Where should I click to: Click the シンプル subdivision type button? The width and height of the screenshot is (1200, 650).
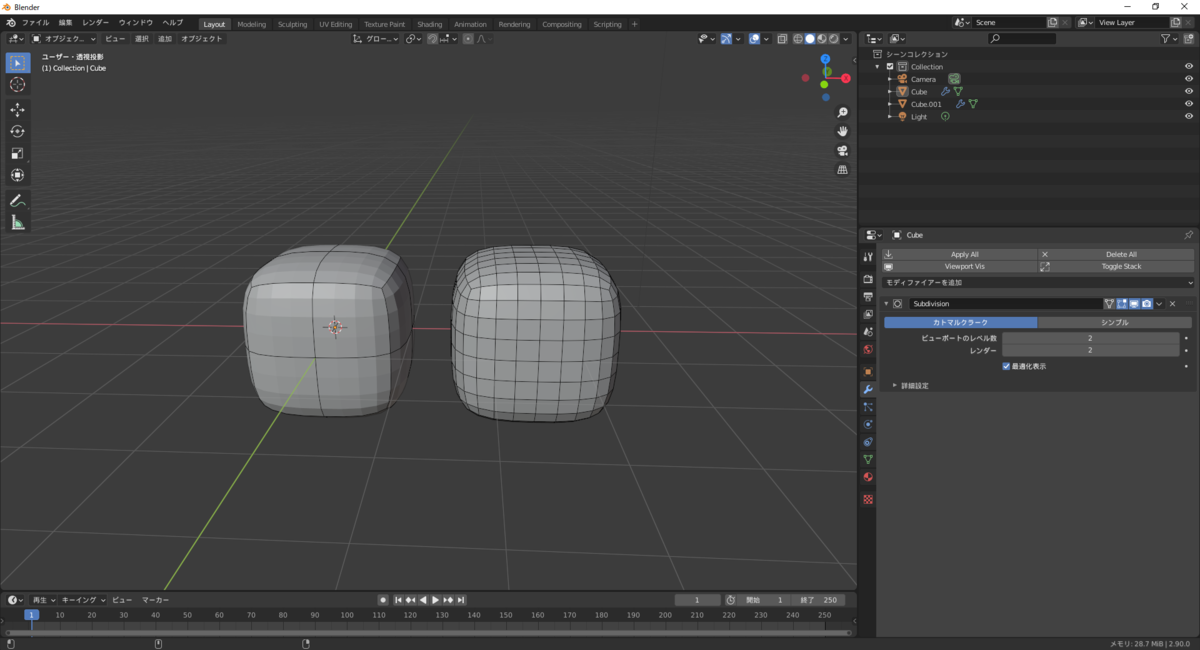(1114, 322)
